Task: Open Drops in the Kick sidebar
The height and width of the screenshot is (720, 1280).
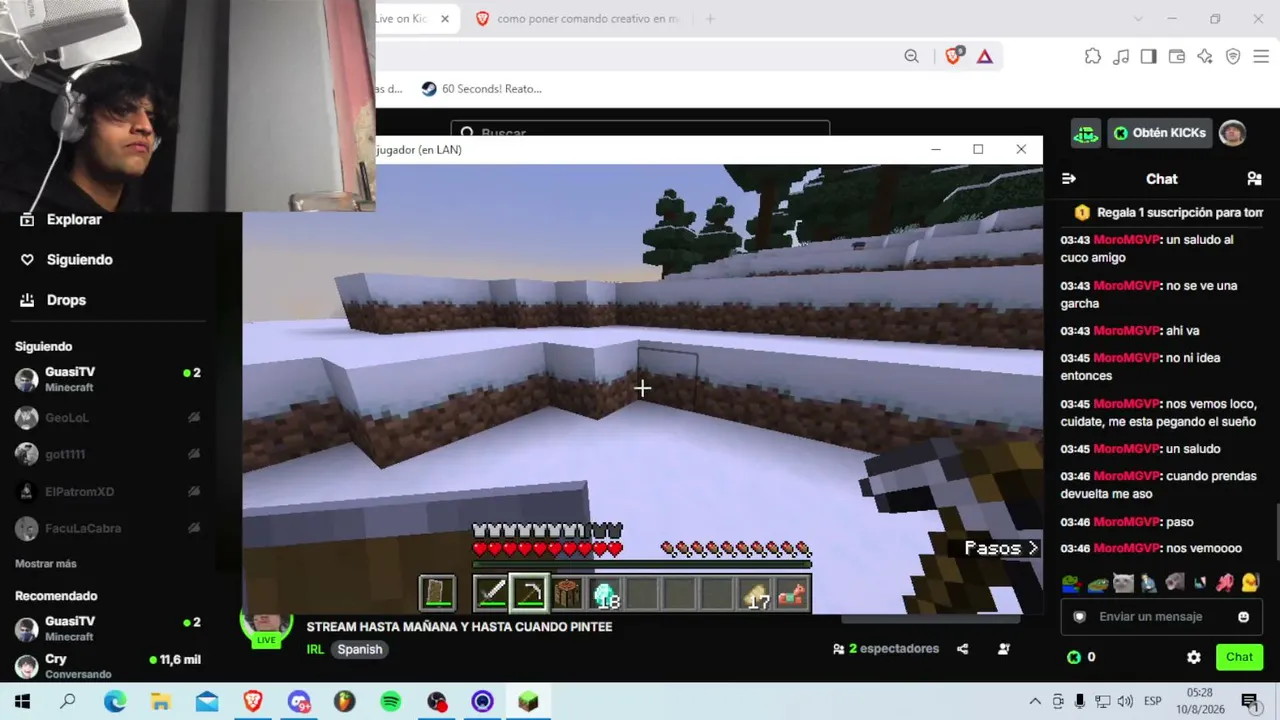Action: (53, 300)
